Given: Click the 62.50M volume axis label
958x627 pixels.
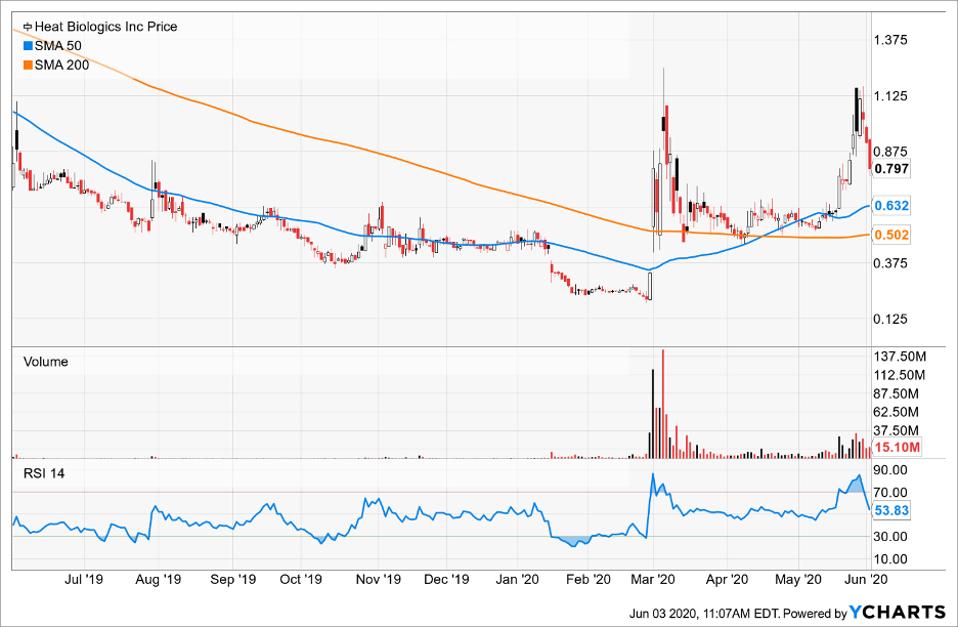Looking at the screenshot, I should 896,412.
